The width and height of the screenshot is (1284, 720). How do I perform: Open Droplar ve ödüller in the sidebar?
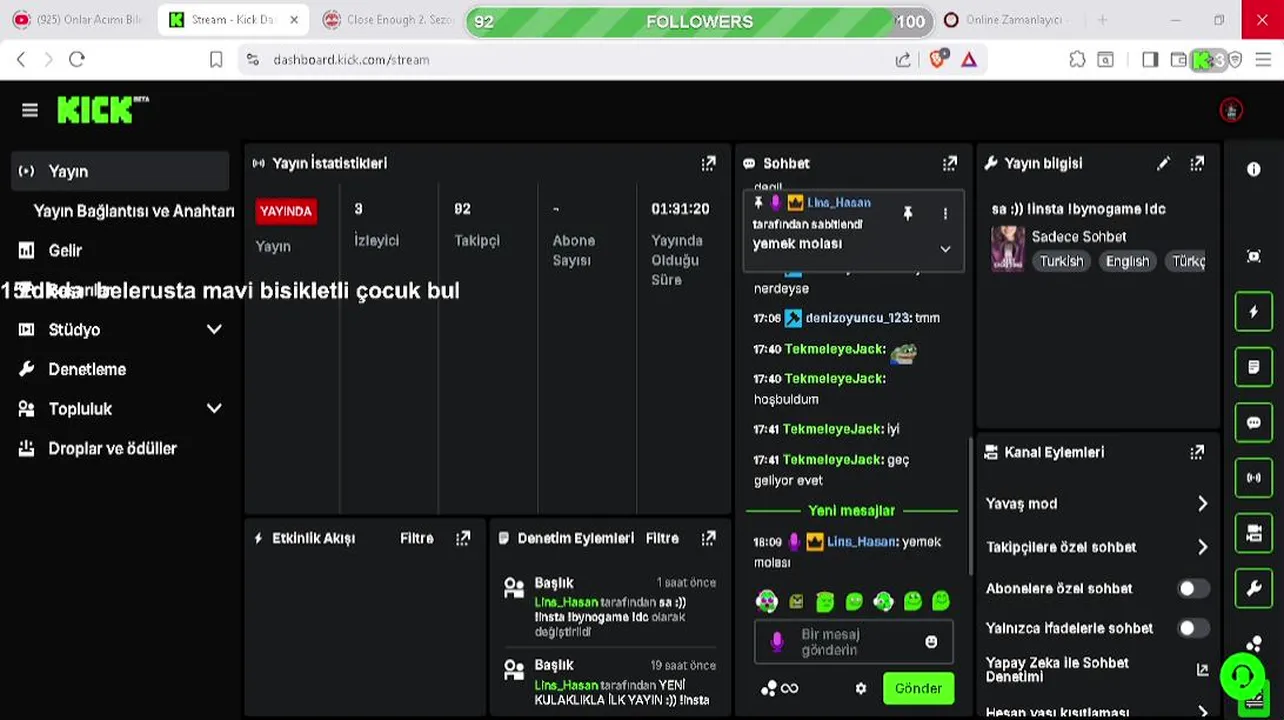coord(112,448)
